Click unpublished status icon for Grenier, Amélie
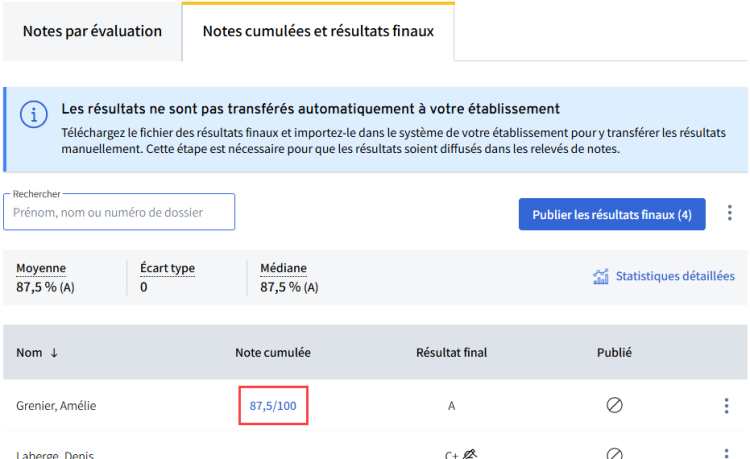The image size is (750, 459). click(x=614, y=405)
